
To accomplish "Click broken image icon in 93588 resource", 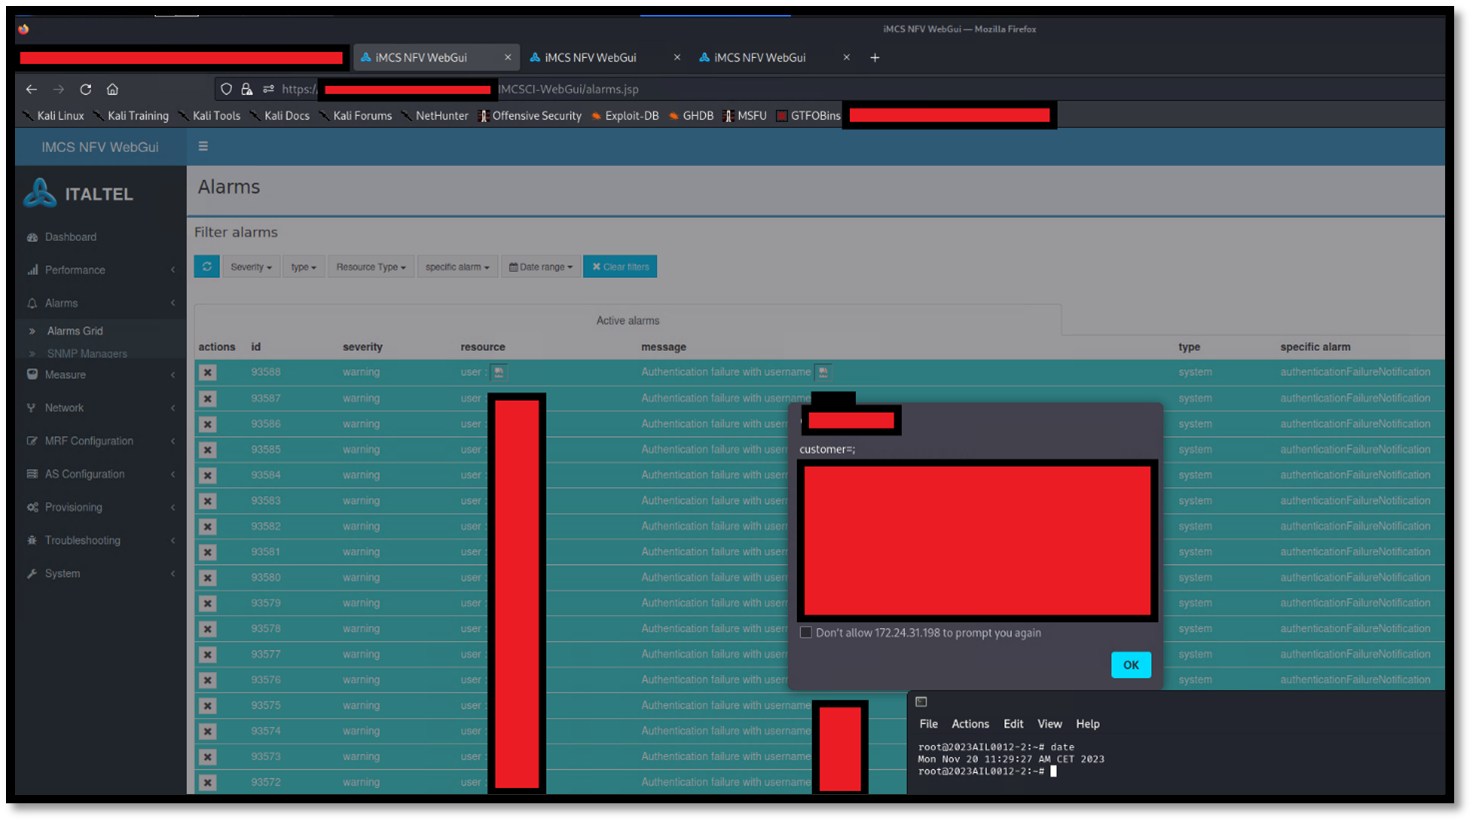I will (499, 372).
